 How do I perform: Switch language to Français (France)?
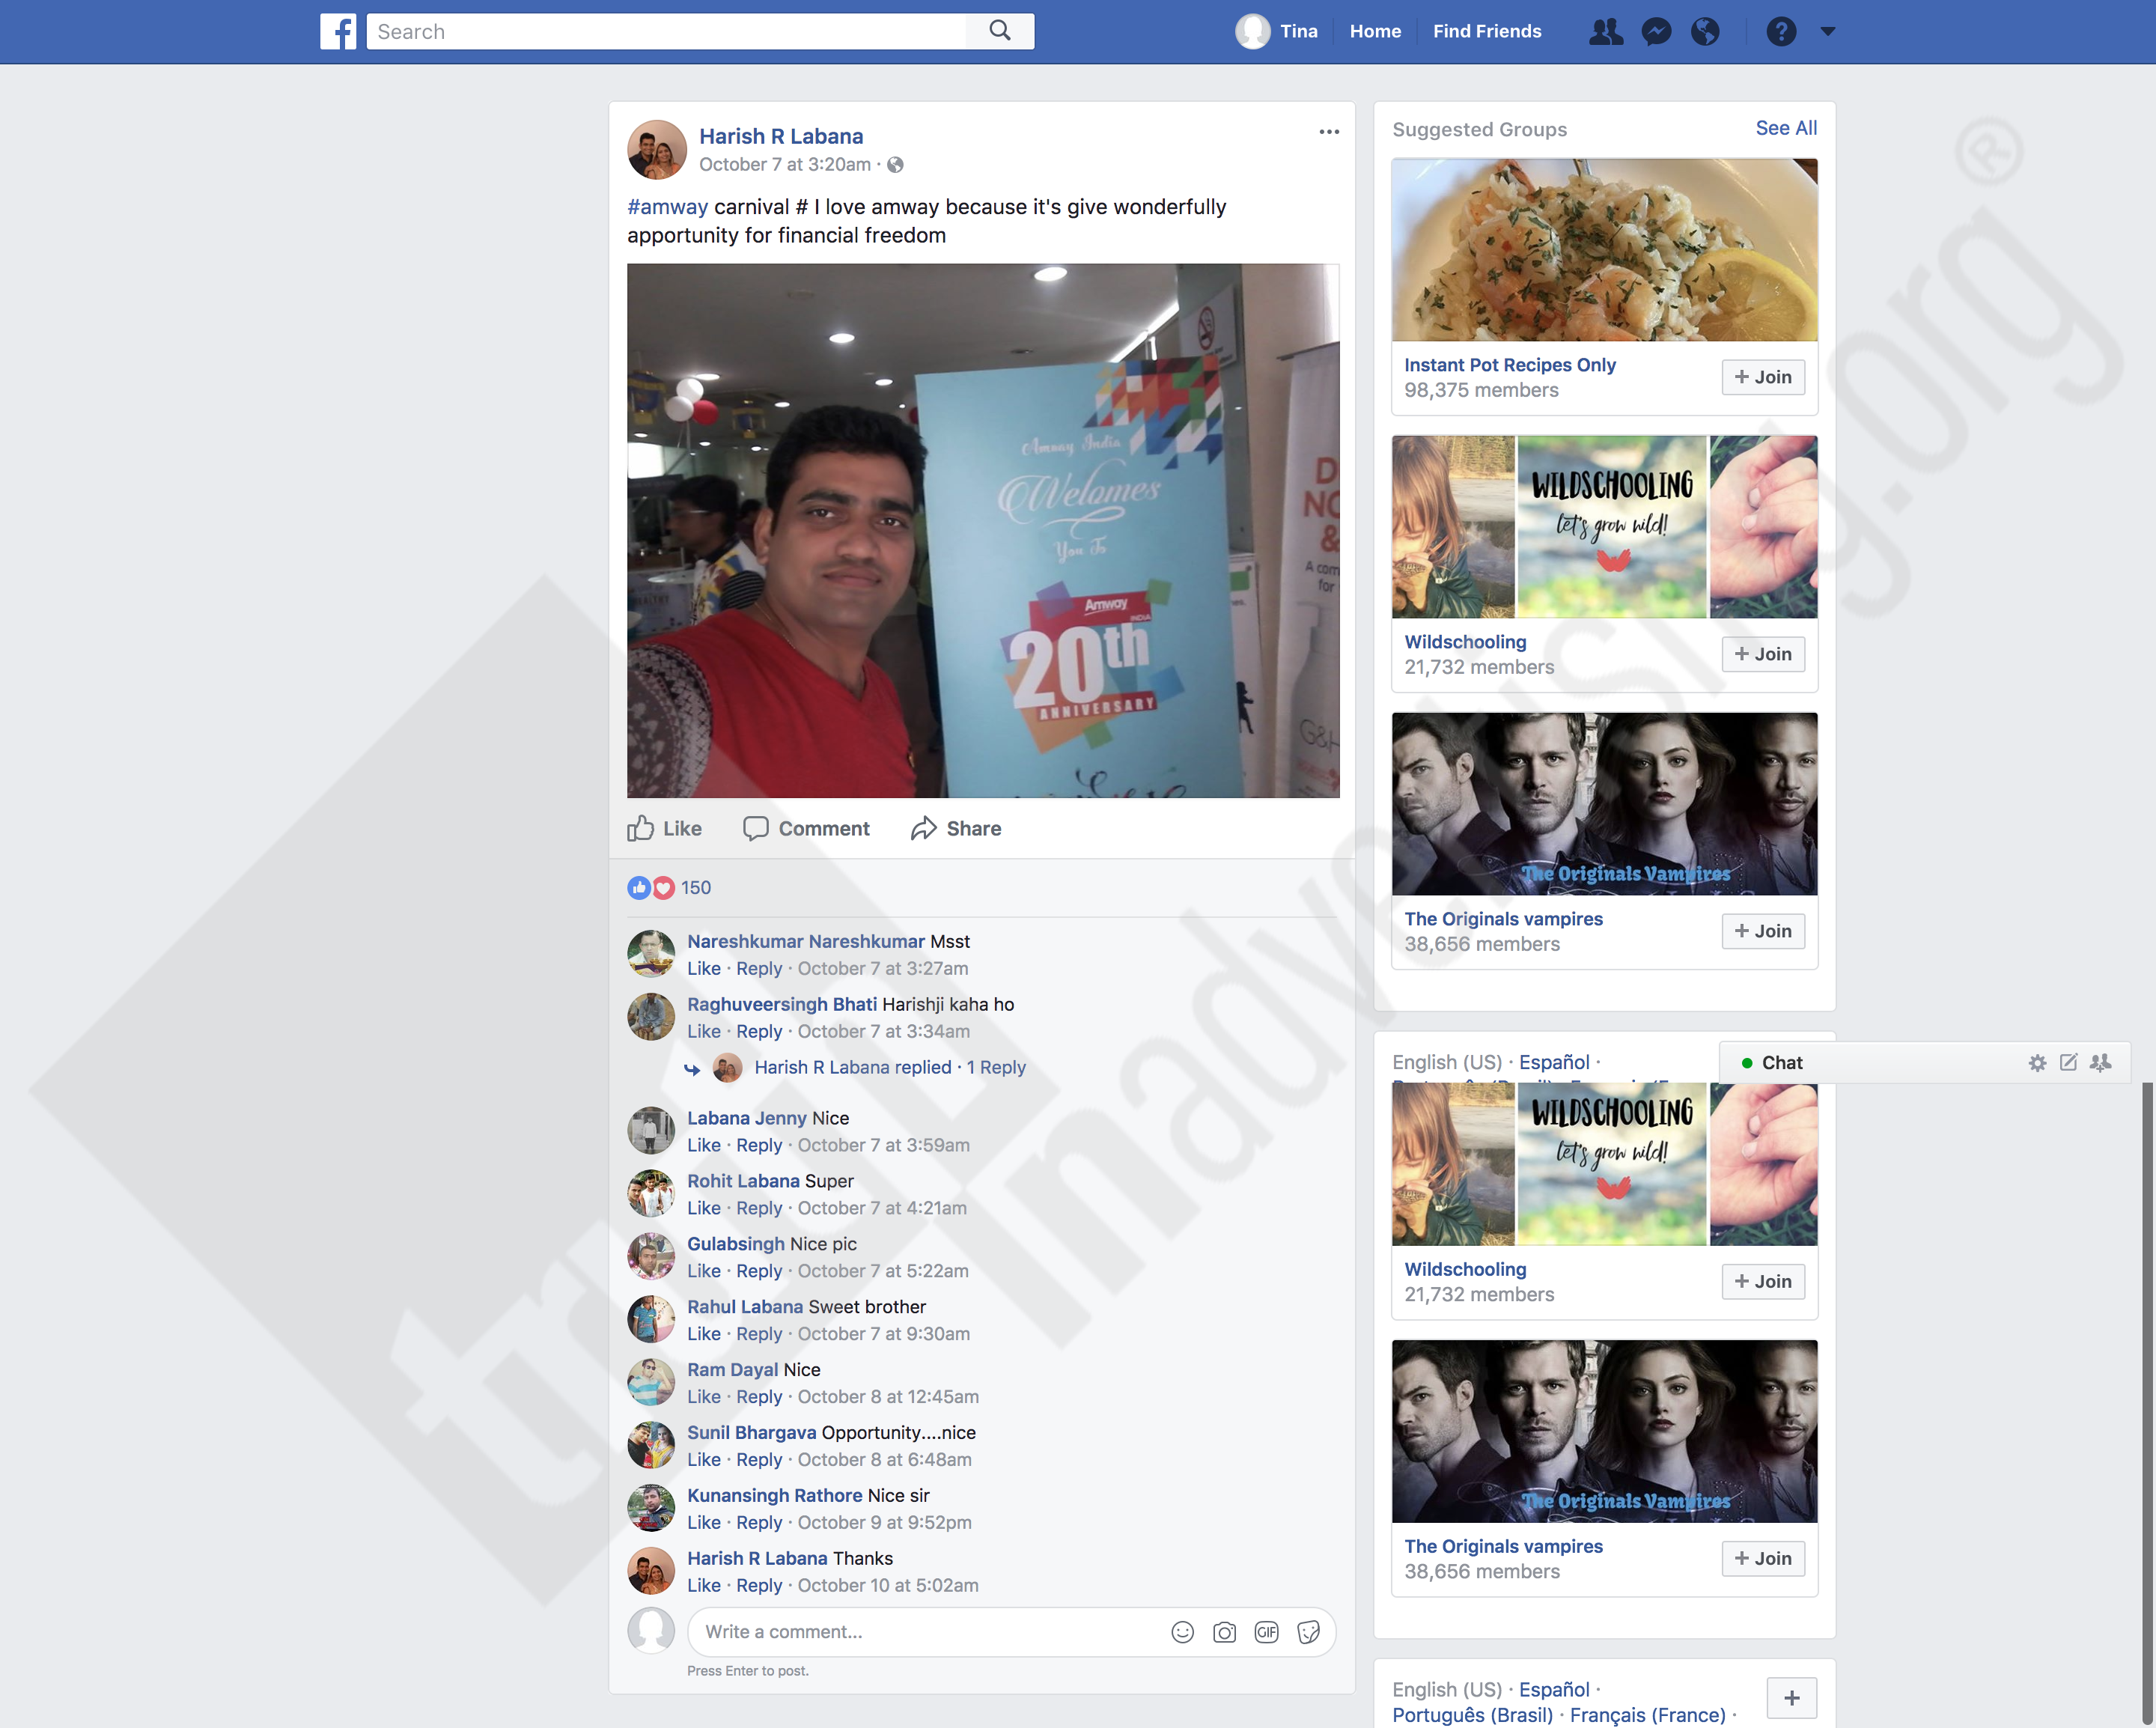1648,1715
